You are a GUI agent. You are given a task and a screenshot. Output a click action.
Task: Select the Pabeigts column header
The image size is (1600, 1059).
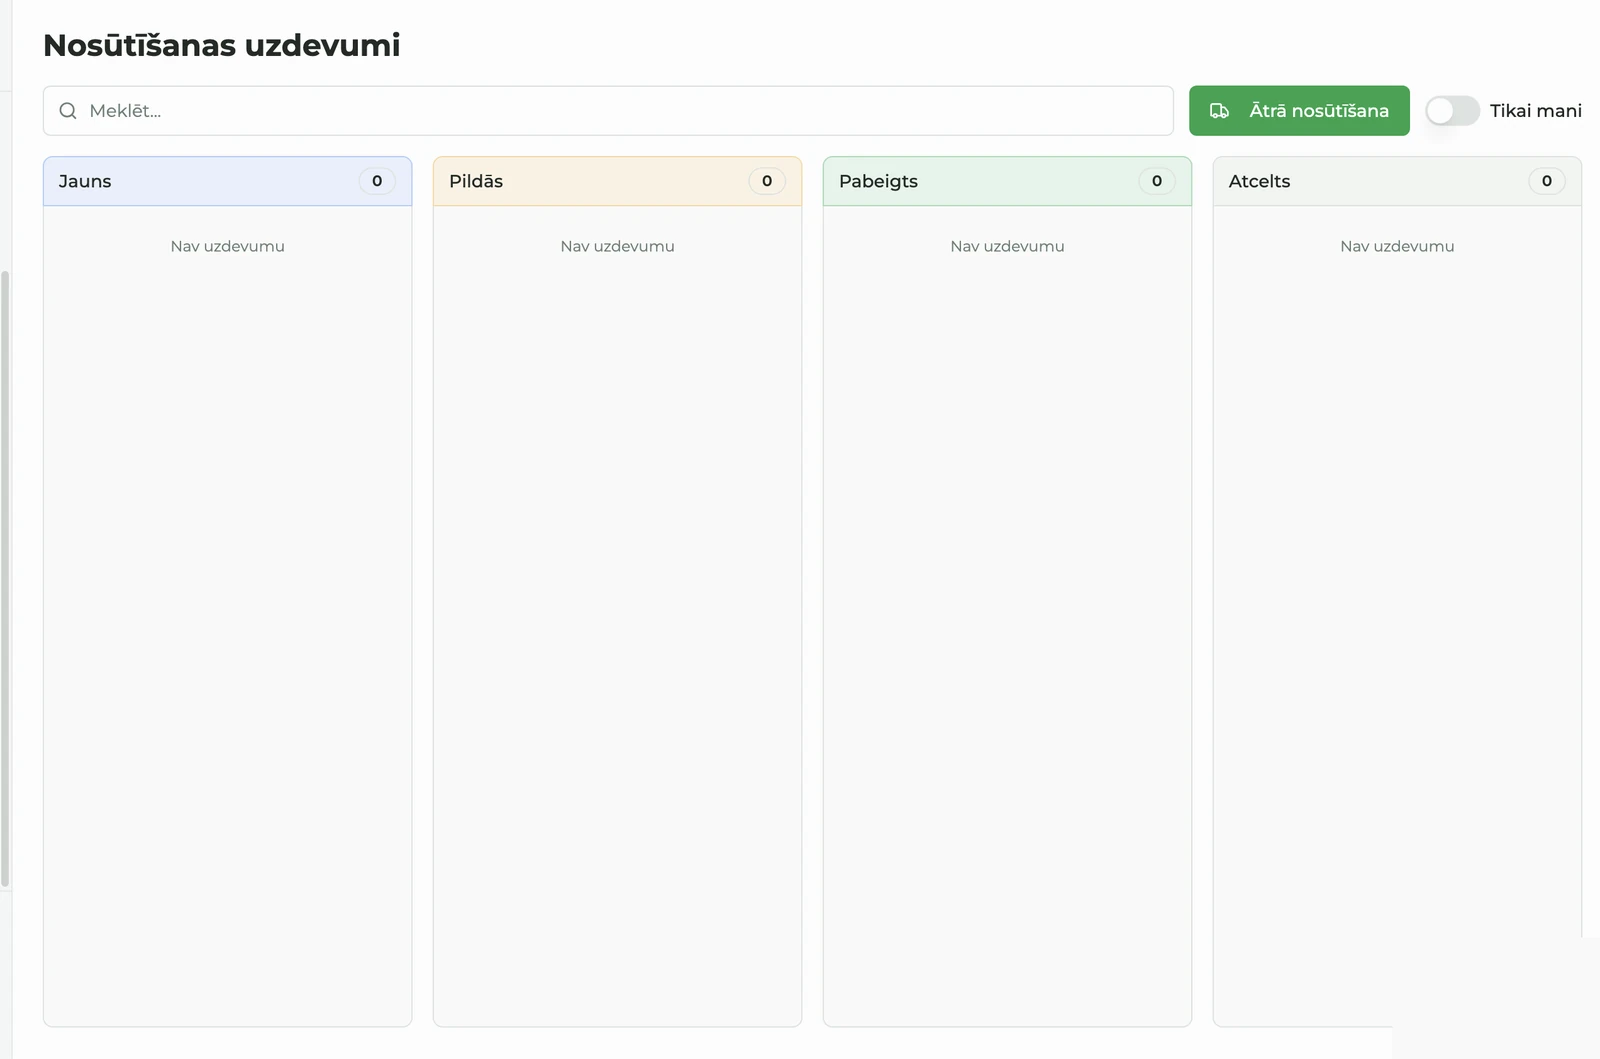click(1008, 181)
